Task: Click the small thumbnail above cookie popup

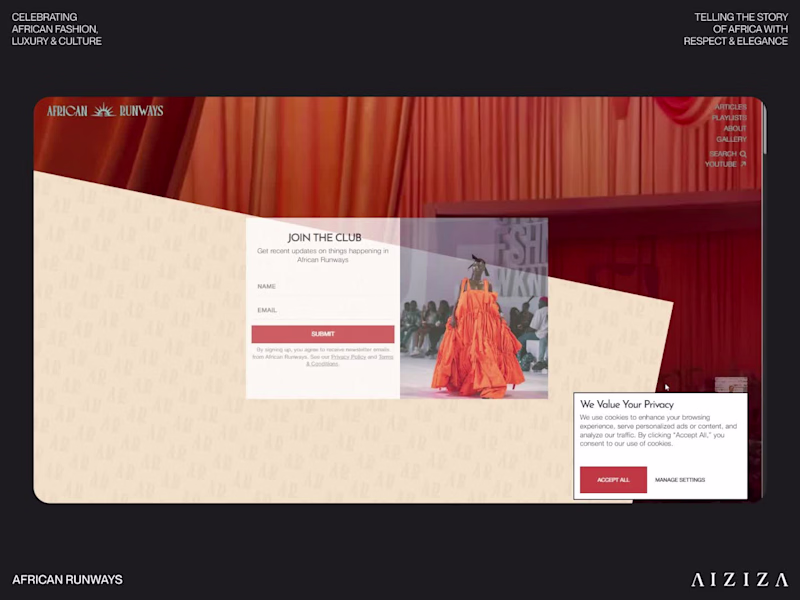Action: click(731, 385)
